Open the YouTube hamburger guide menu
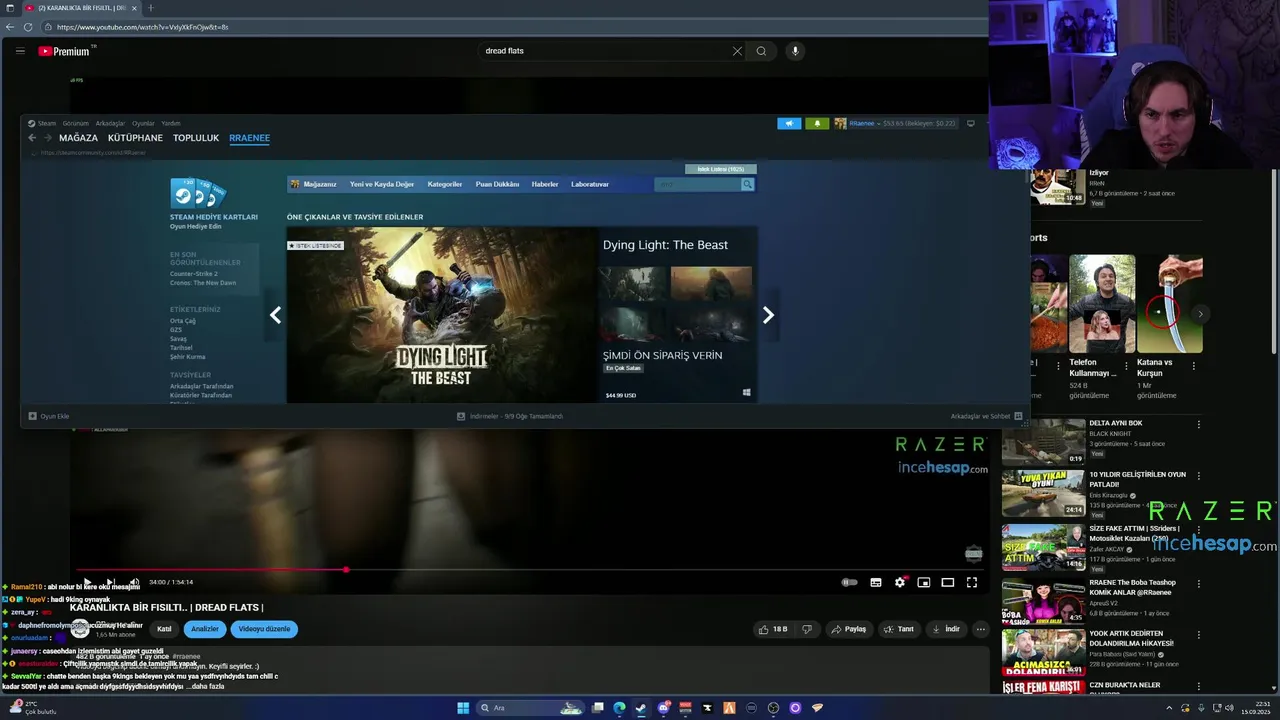The image size is (1280, 720). tap(20, 51)
